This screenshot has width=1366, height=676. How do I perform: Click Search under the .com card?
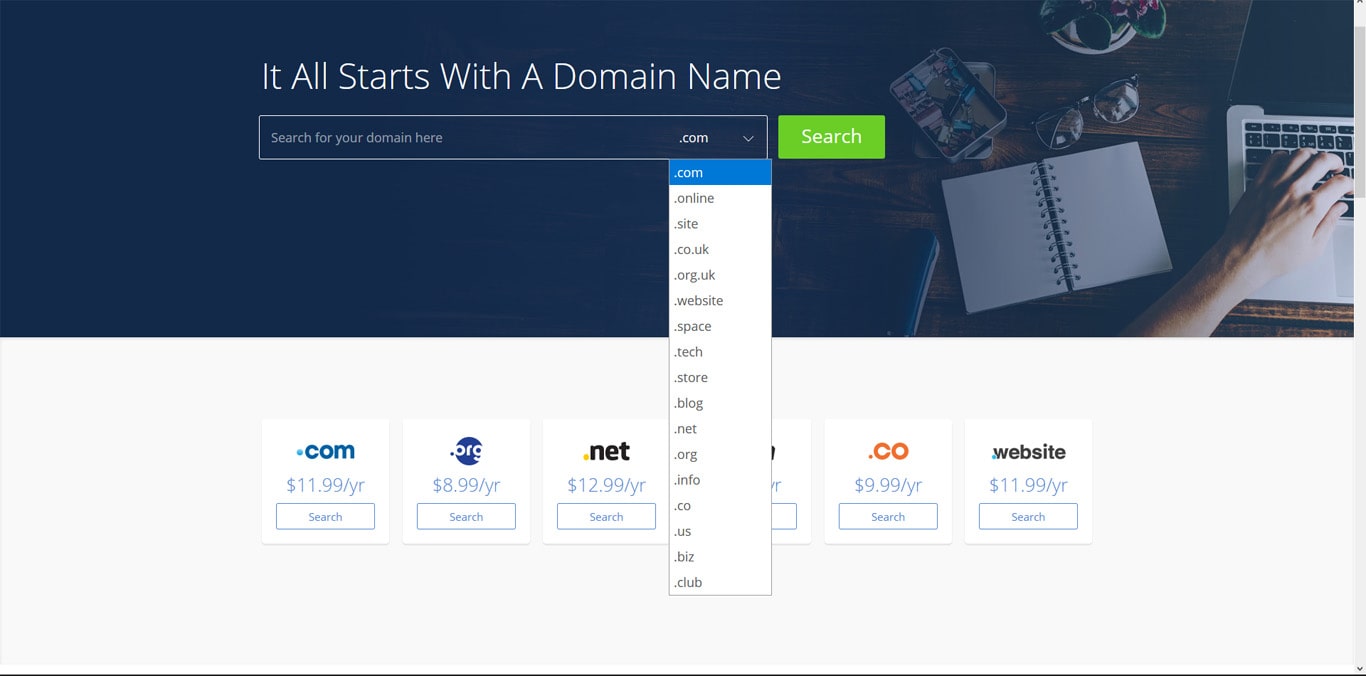coord(325,517)
